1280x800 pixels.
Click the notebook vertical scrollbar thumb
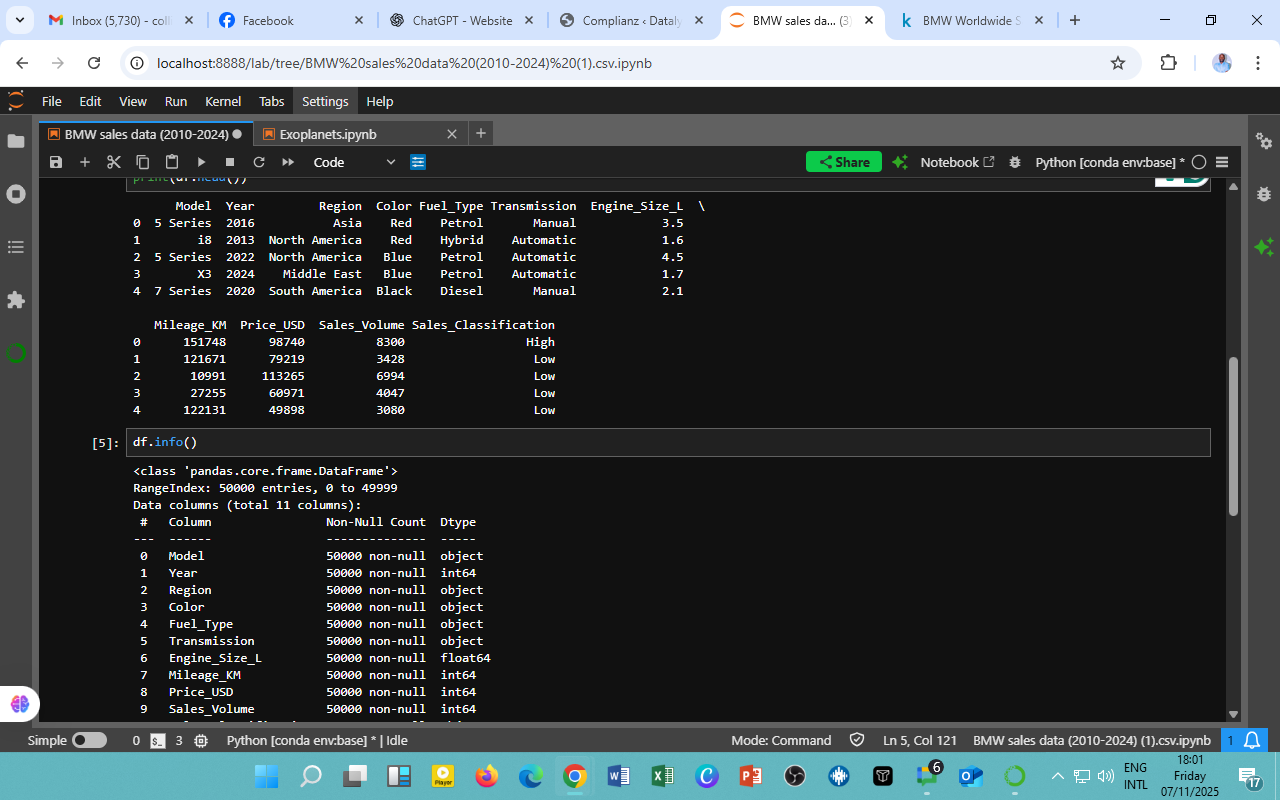pyautogui.click(x=1232, y=435)
